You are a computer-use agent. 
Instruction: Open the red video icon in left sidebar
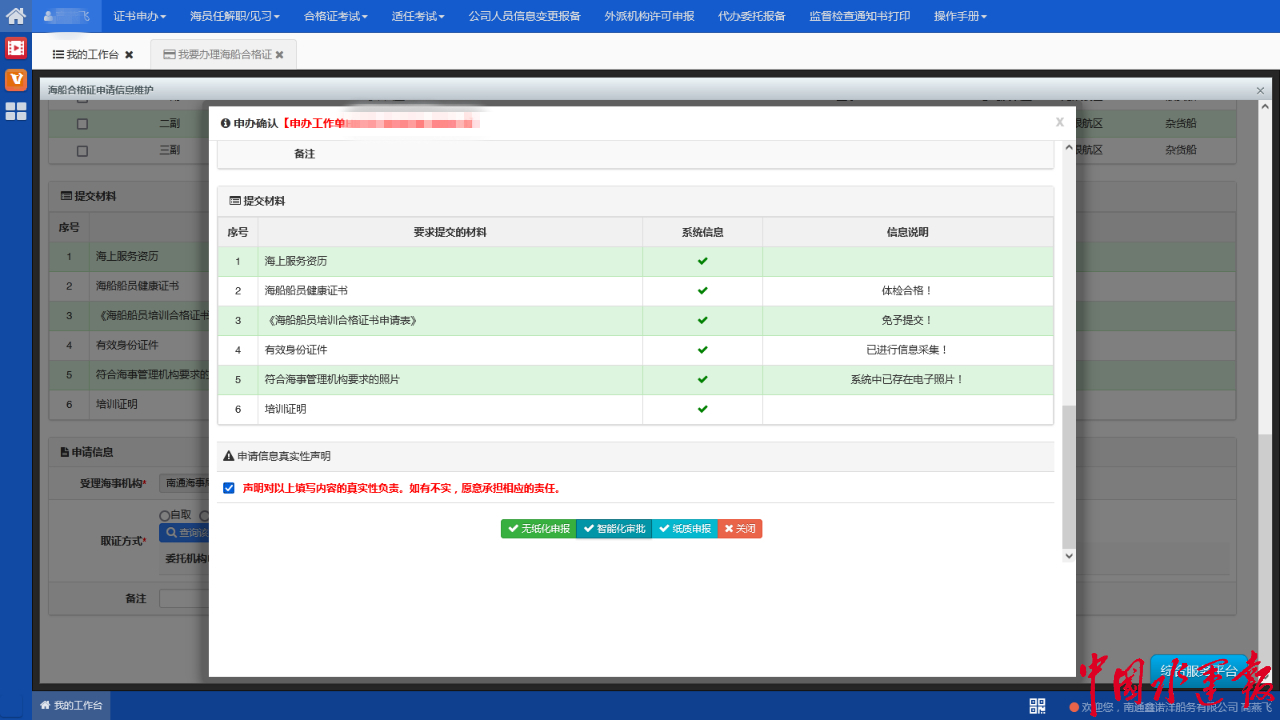pos(16,47)
